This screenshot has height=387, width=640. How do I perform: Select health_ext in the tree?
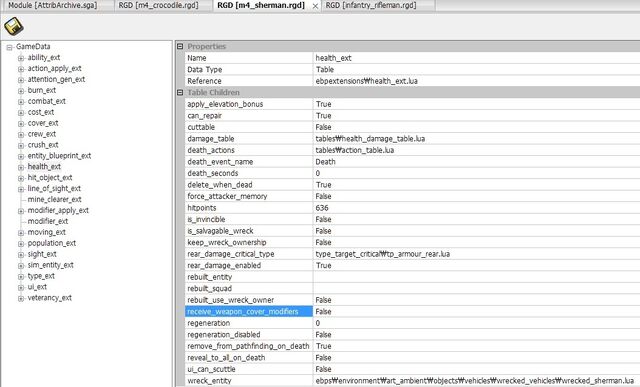(x=44, y=167)
